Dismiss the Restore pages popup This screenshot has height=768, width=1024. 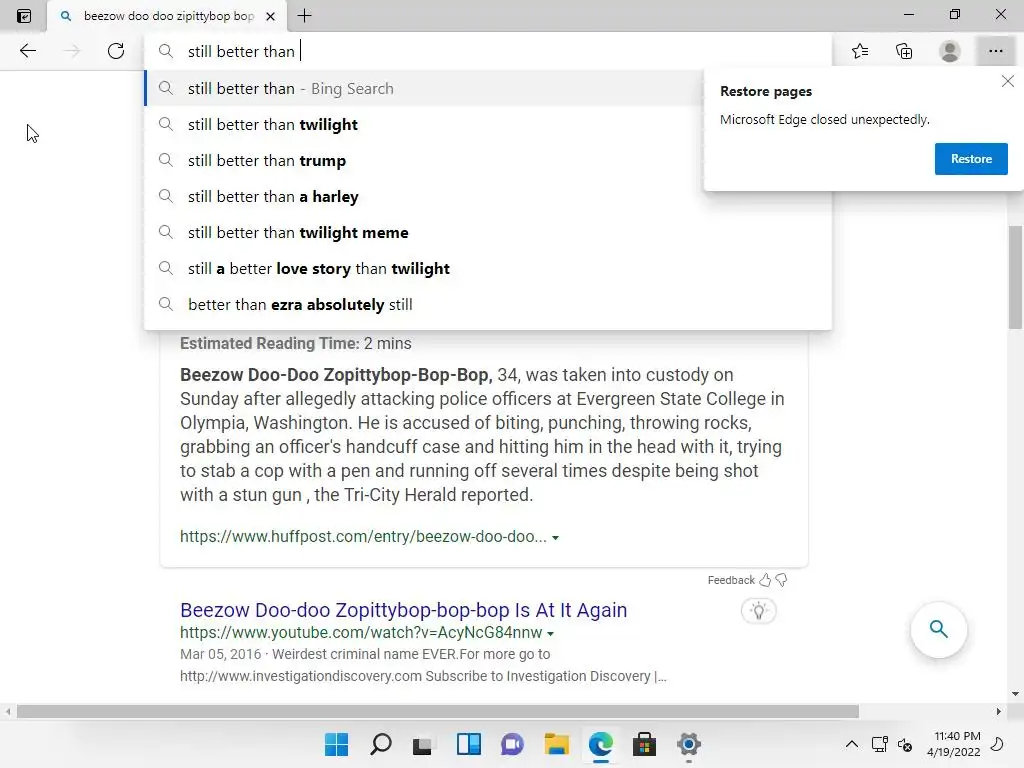tap(1008, 81)
